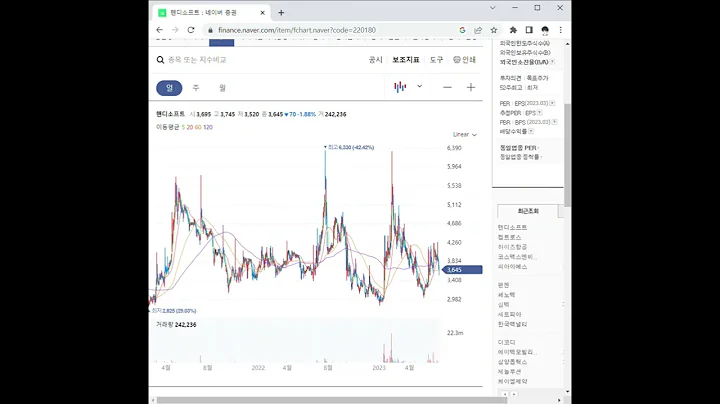Open the 보조지표 indicators menu

click(406, 60)
